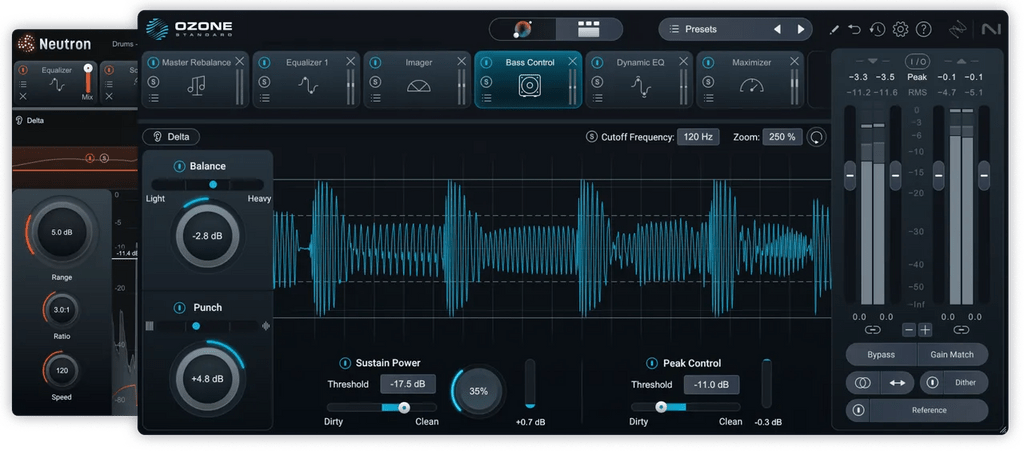Open the Reference panel button
The image size is (1024, 454).
click(929, 410)
